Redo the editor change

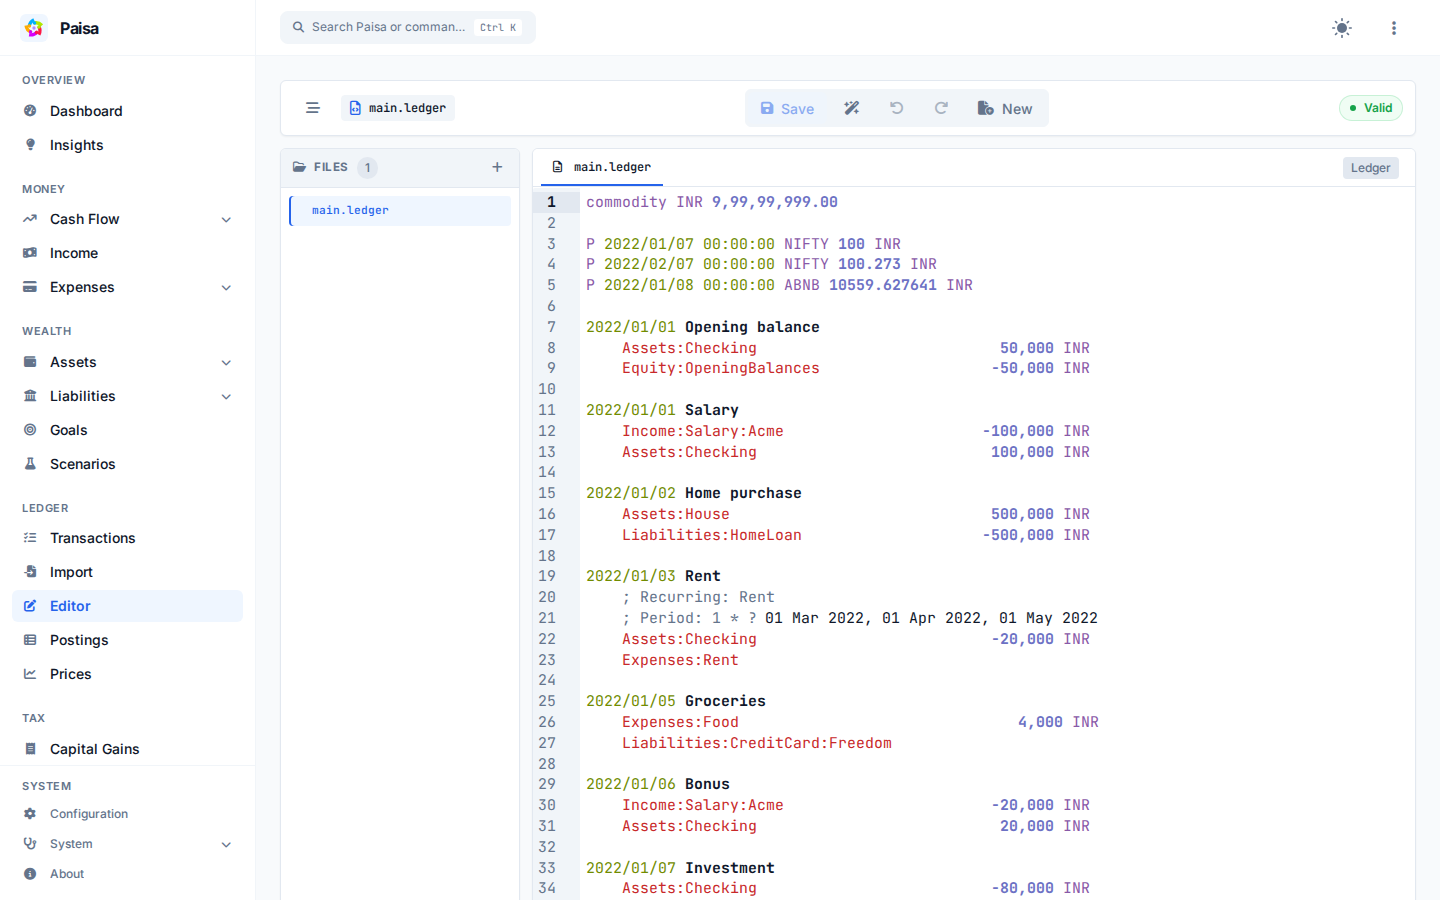click(941, 108)
